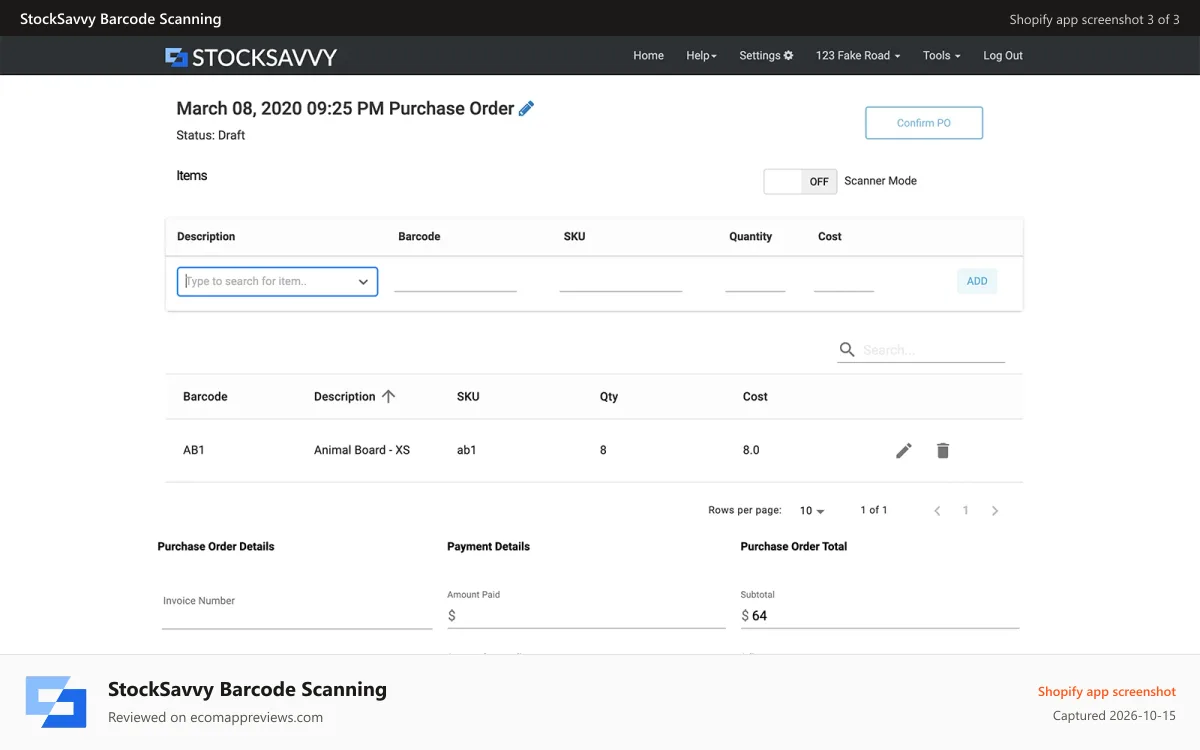This screenshot has height=750, width=1200.
Task: Sort table by Qty column header
Action: tap(609, 397)
